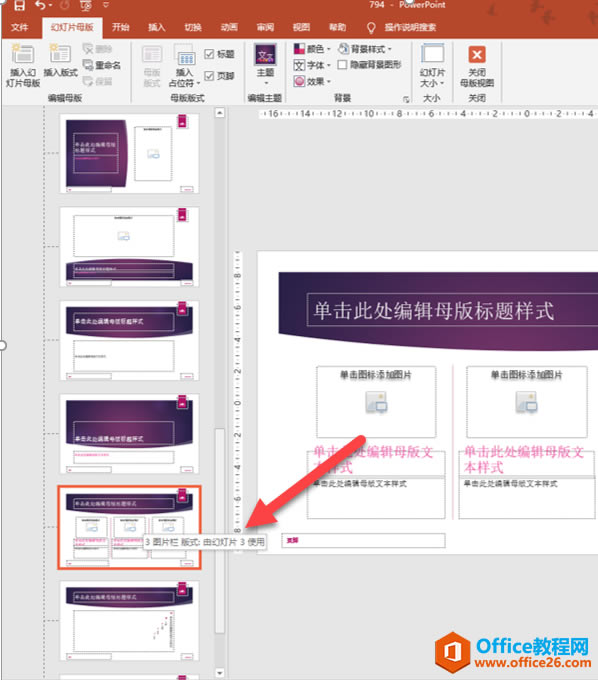This screenshot has height=680, width=598.
Task: Expand the Colors dropdown
Action: point(312,49)
